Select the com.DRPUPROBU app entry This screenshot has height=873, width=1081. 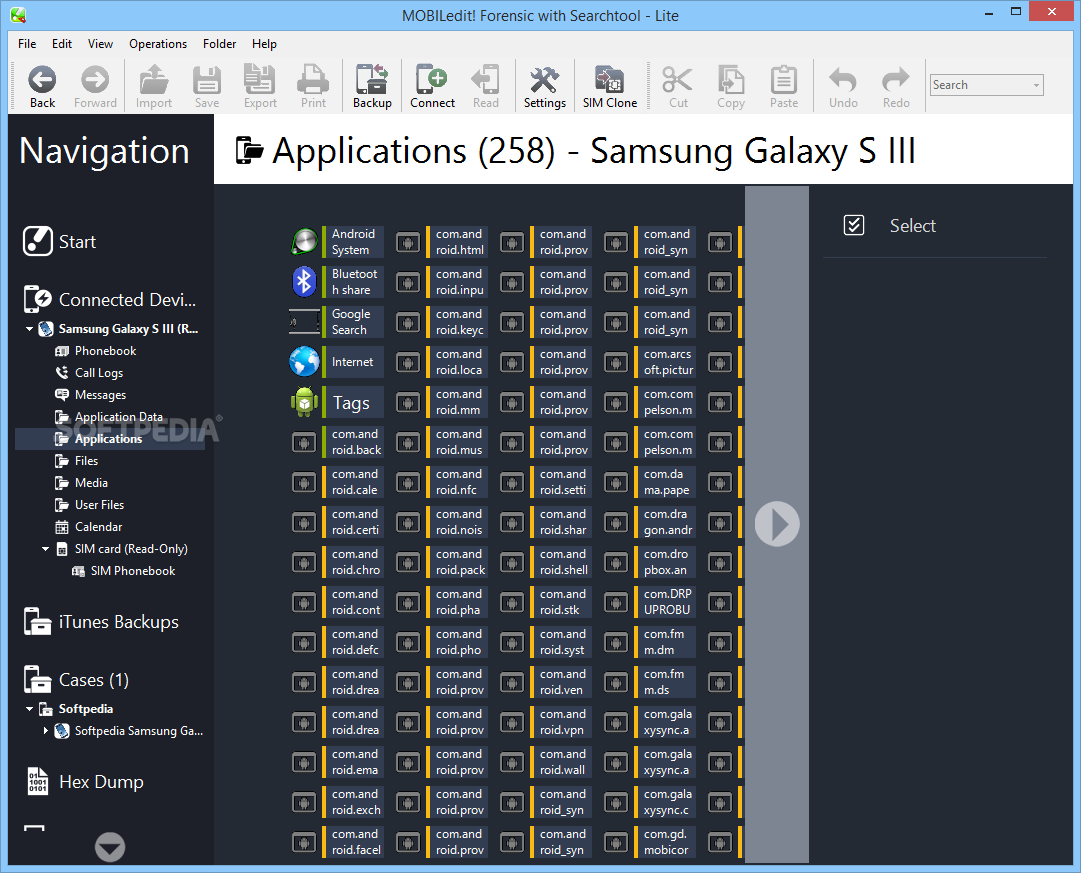point(649,601)
